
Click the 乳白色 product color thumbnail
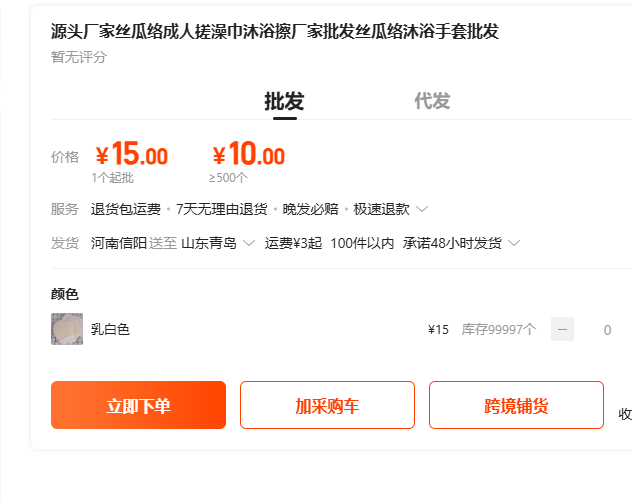67,329
